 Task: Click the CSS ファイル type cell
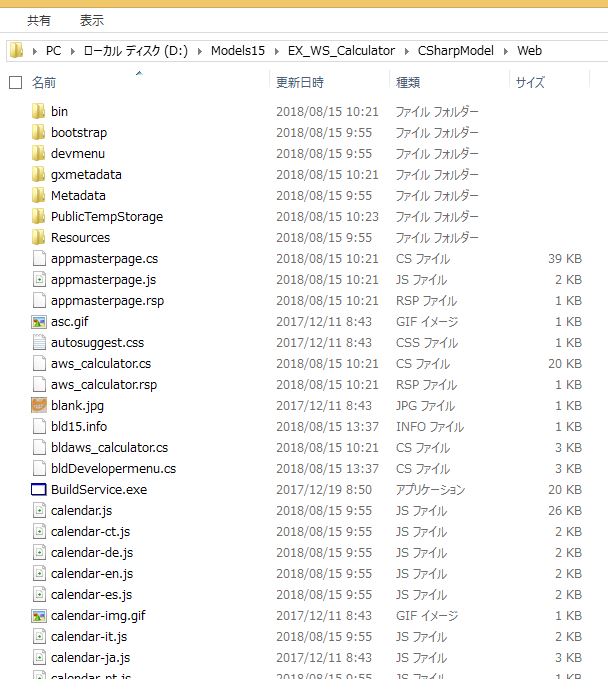tap(427, 343)
